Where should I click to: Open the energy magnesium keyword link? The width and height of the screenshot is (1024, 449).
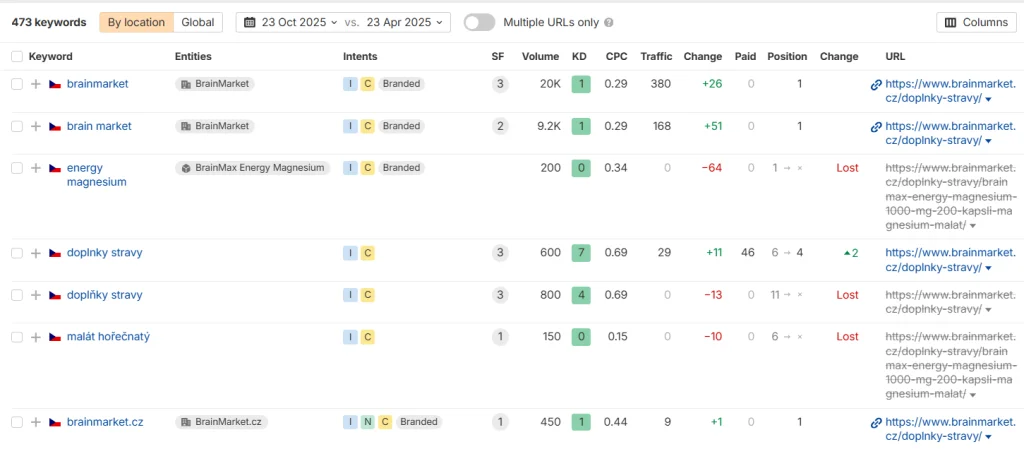click(x=97, y=176)
